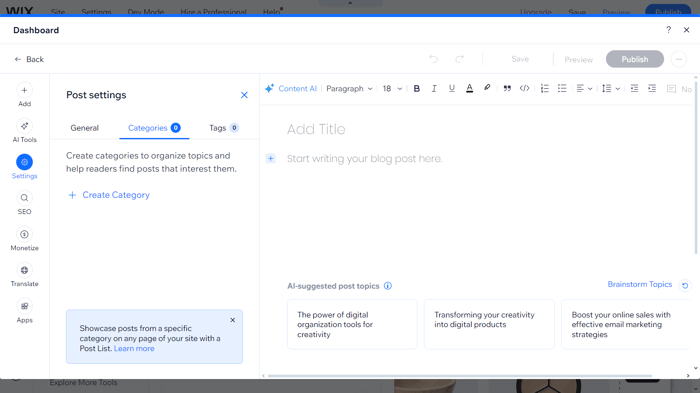700x393 pixels.
Task: Click the blog post body placeholder
Action: 364,159
